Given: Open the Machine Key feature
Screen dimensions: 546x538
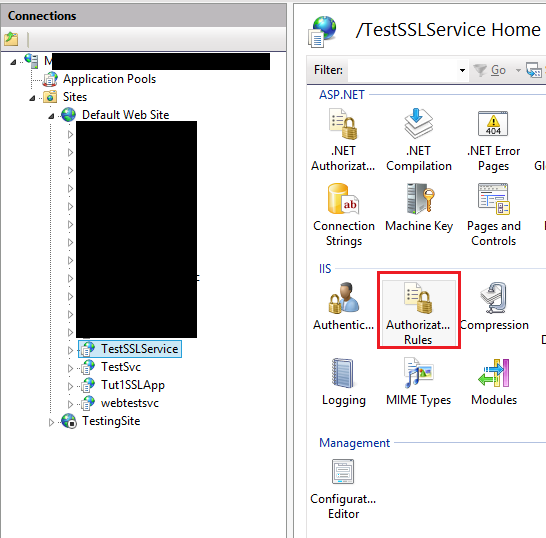Looking at the screenshot, I should coord(419,208).
